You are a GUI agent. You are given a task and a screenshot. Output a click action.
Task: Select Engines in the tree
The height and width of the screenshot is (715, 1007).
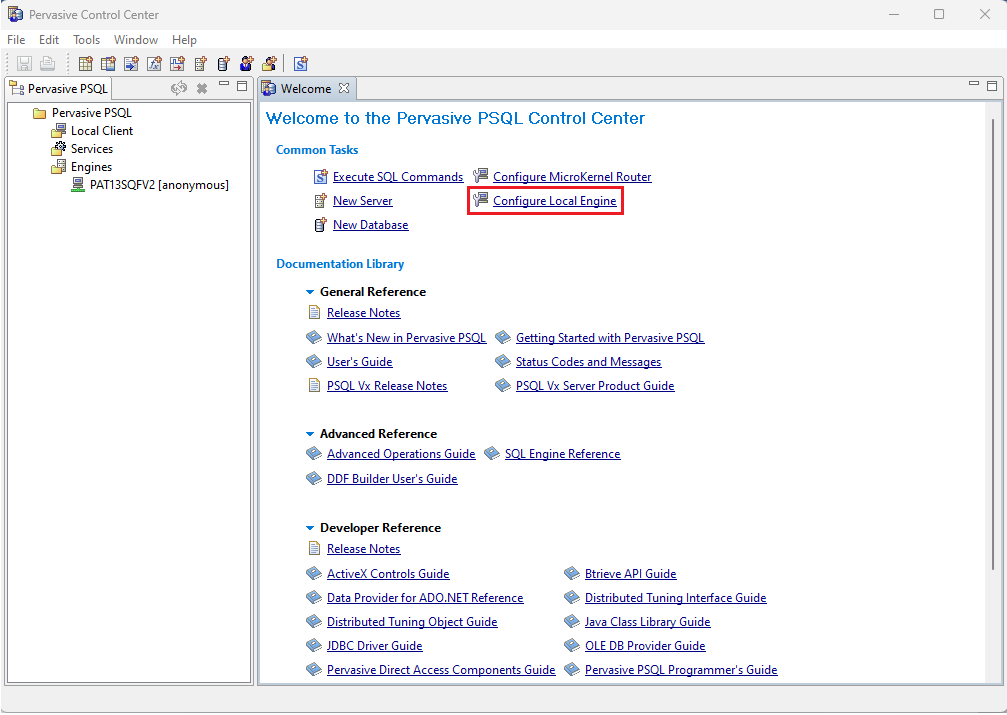pyautogui.click(x=91, y=167)
